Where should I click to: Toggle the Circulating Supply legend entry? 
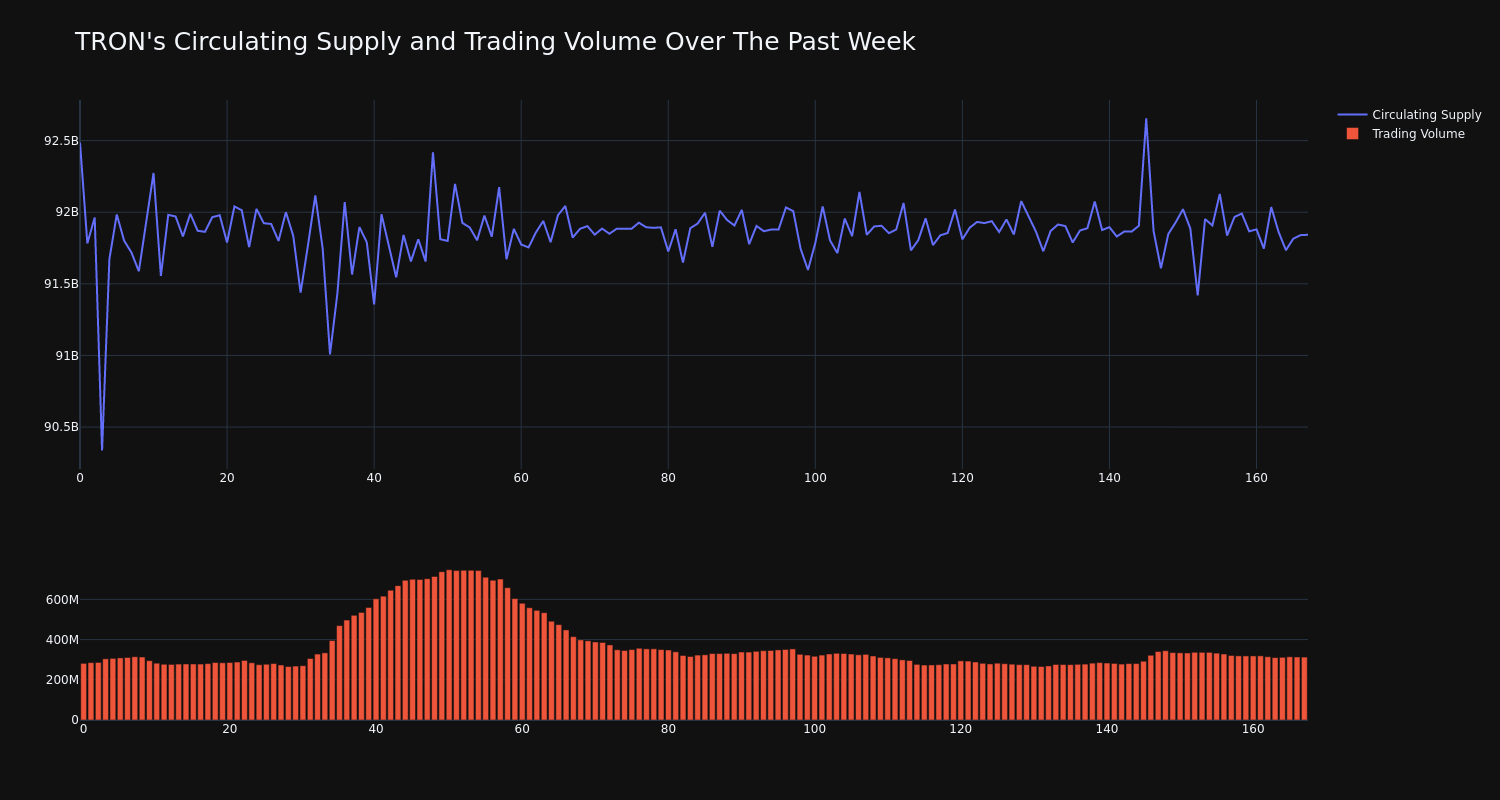pyautogui.click(x=1409, y=115)
